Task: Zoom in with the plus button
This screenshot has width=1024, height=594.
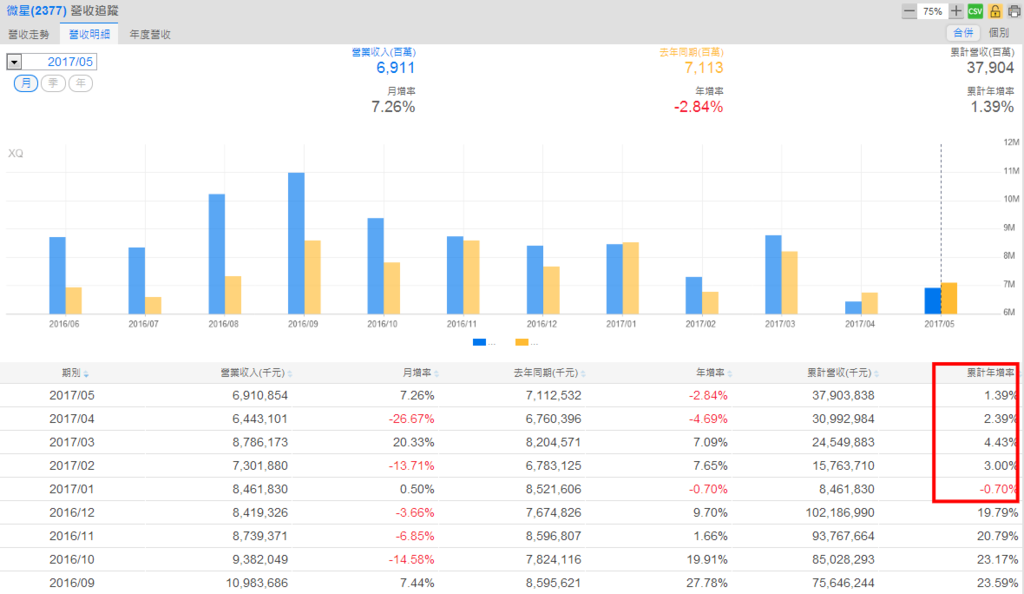Action: [x=956, y=11]
